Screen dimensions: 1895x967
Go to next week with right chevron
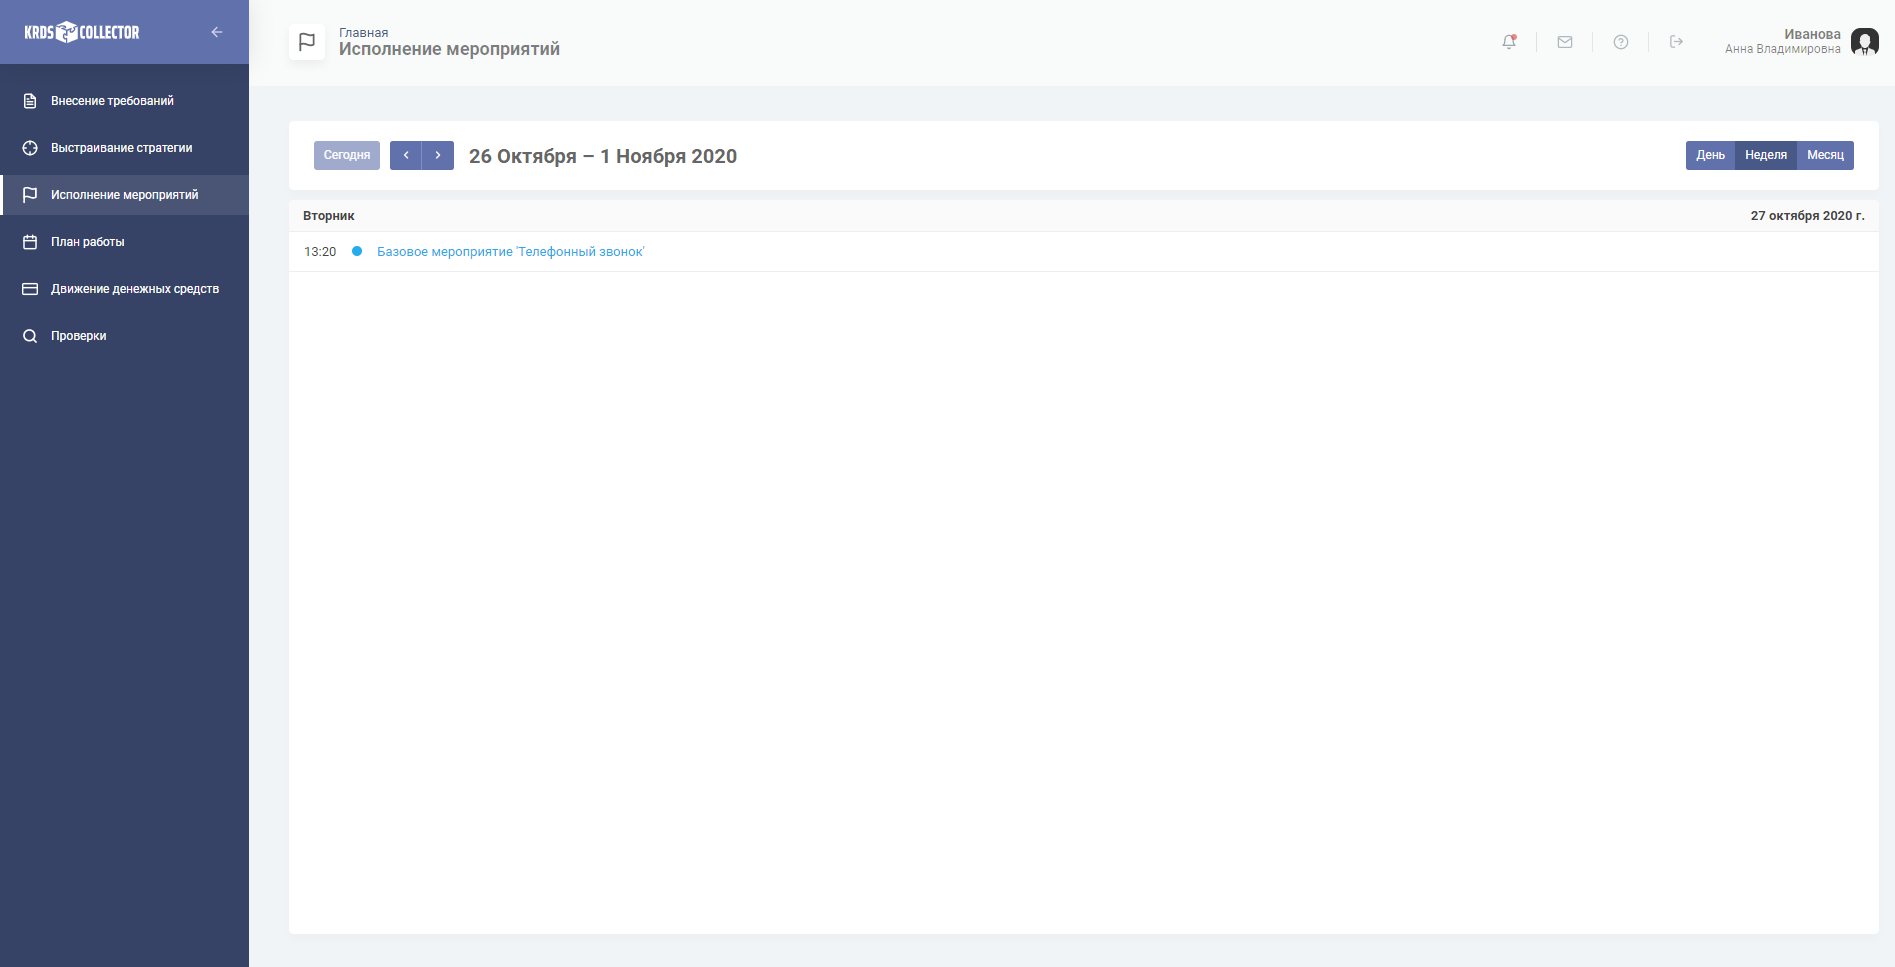(x=438, y=155)
